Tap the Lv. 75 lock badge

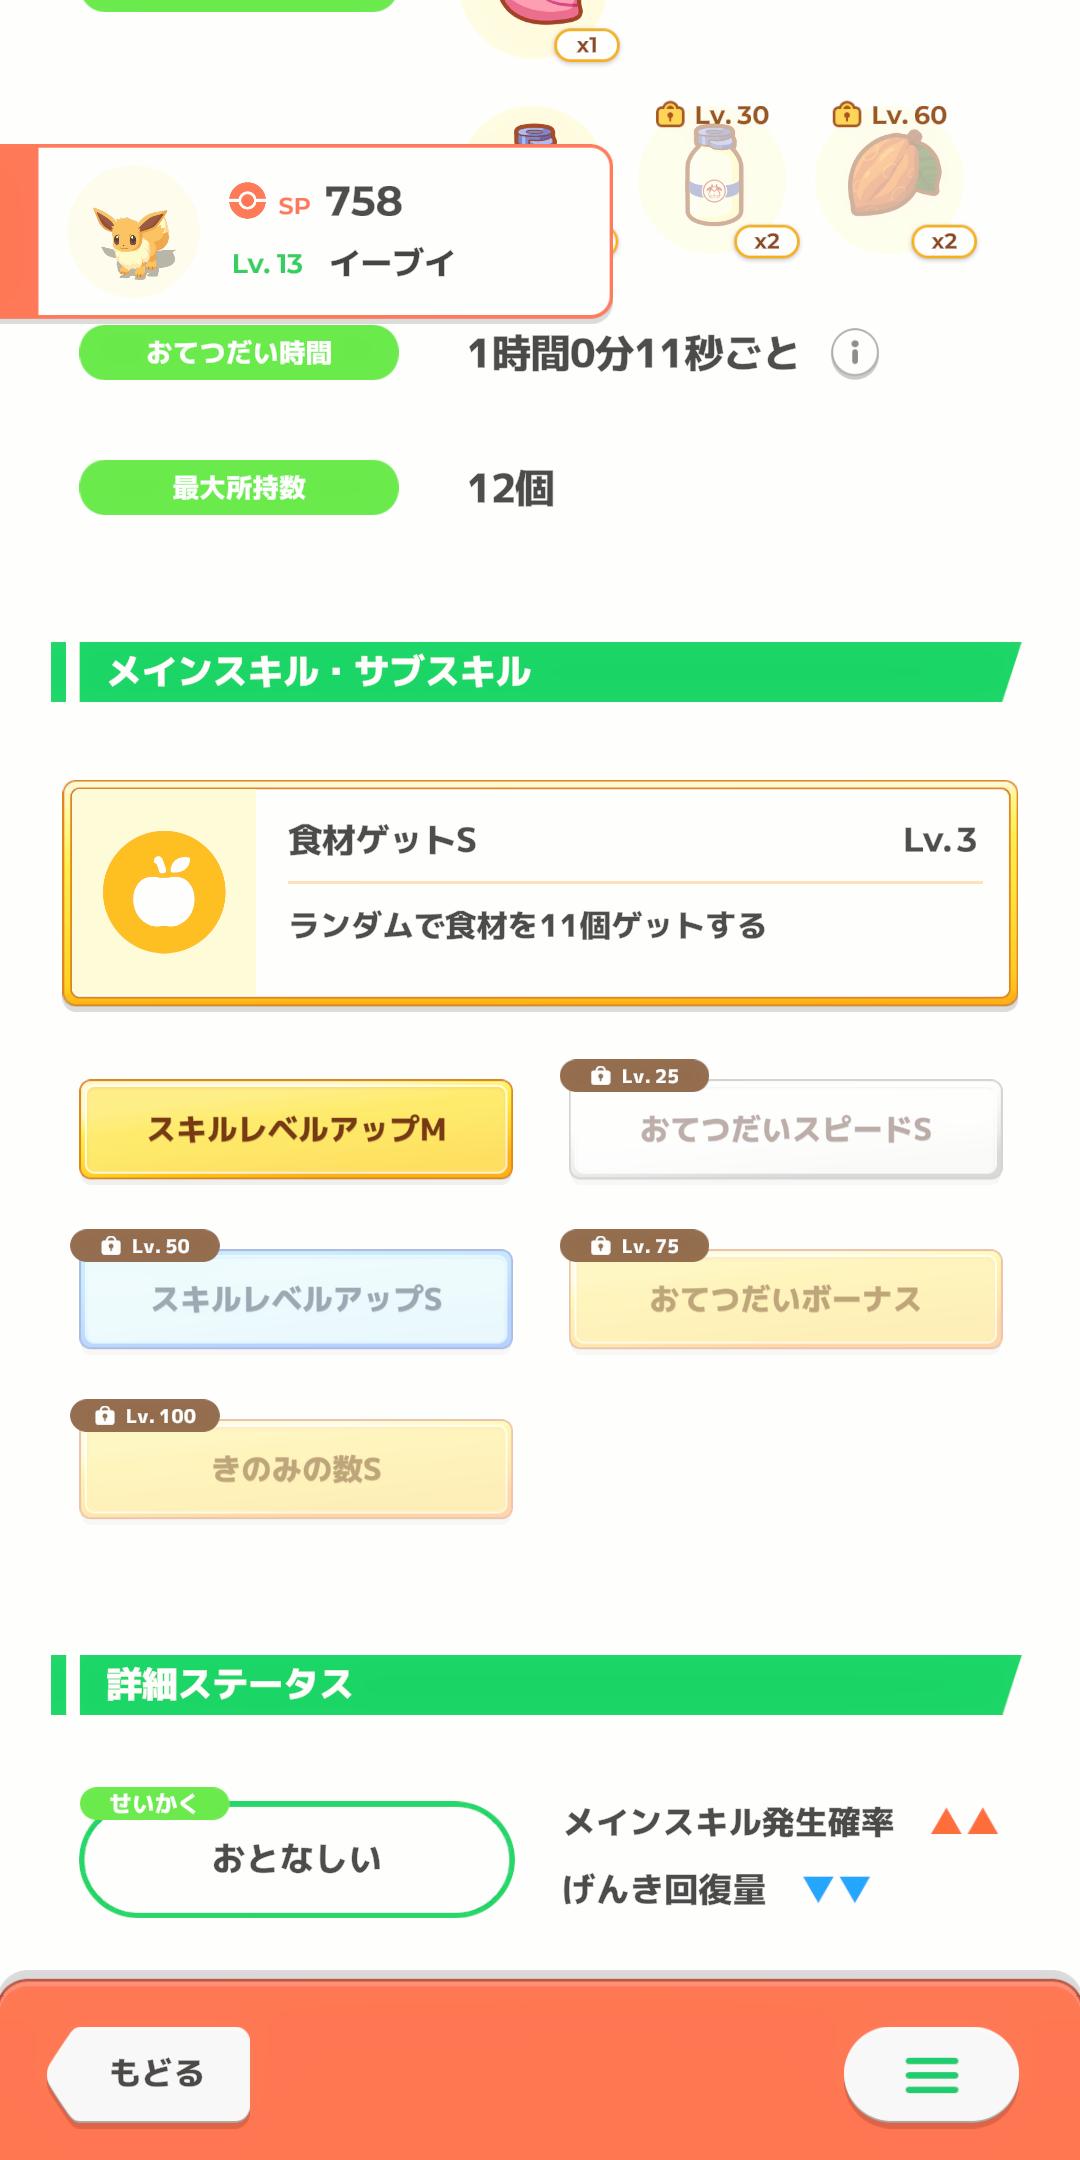pos(635,1246)
